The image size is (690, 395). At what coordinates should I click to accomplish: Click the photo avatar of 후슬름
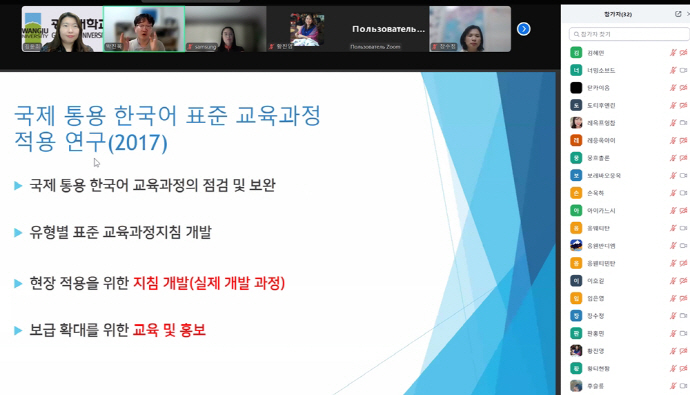576,386
